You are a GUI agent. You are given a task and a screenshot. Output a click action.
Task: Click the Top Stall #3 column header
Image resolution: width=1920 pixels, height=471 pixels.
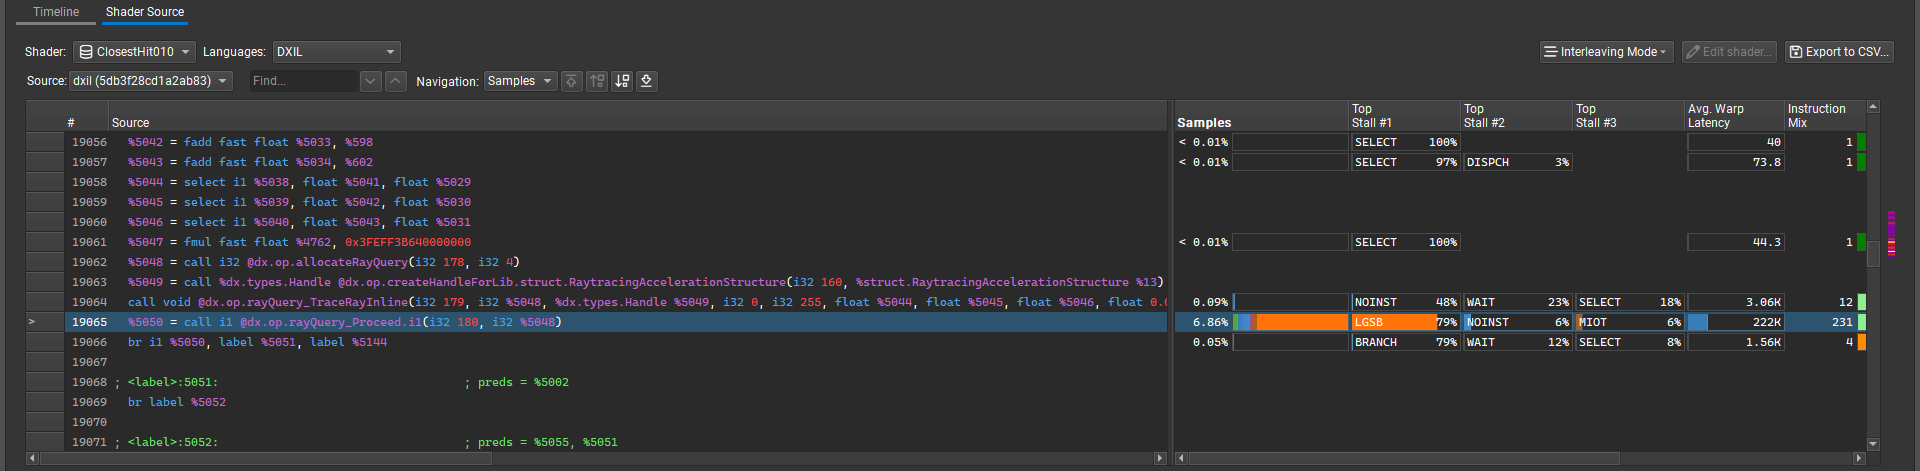tap(1628, 116)
